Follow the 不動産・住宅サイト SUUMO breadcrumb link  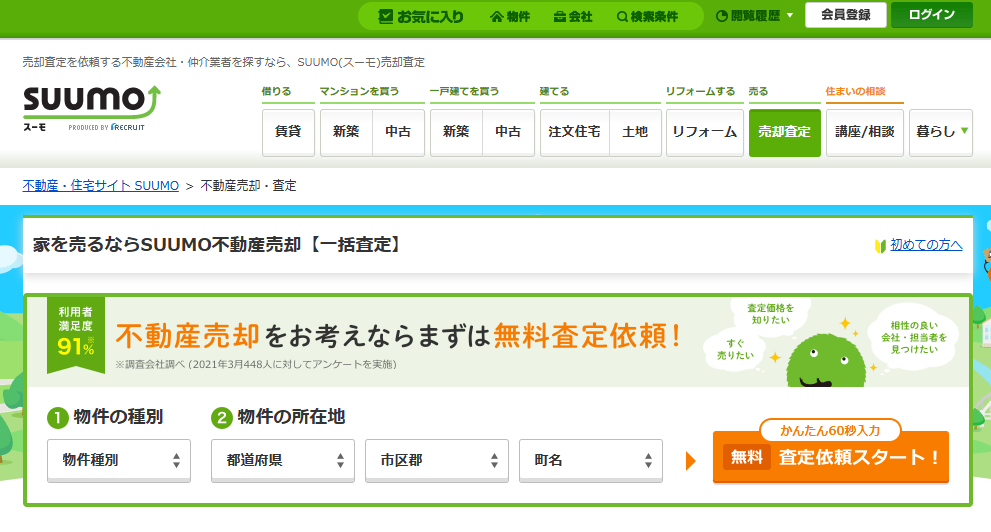[100, 186]
